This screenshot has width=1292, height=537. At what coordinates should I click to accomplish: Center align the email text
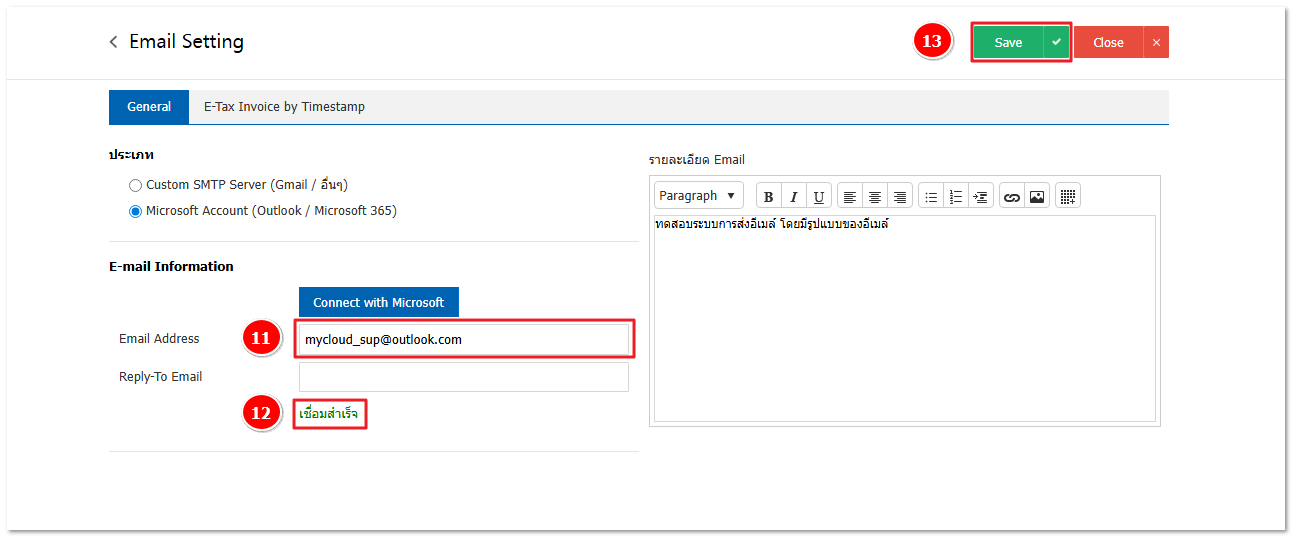tap(875, 197)
